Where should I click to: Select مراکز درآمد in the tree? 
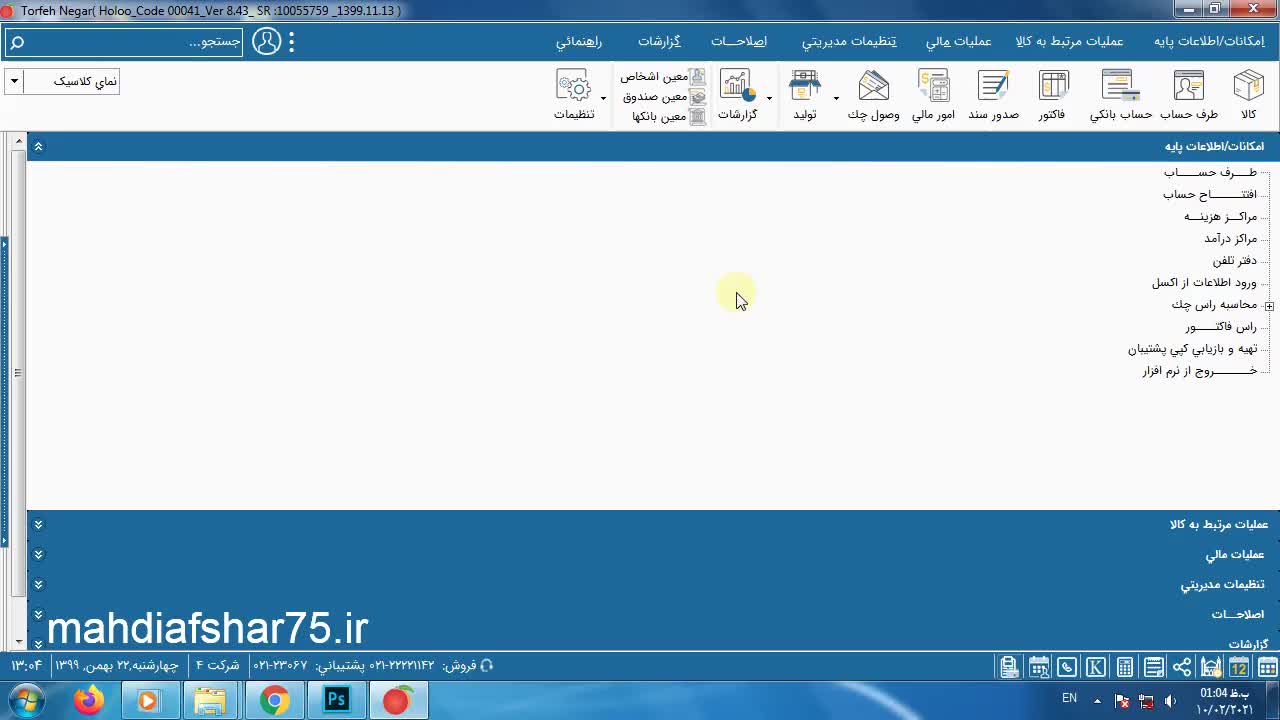click(1231, 239)
